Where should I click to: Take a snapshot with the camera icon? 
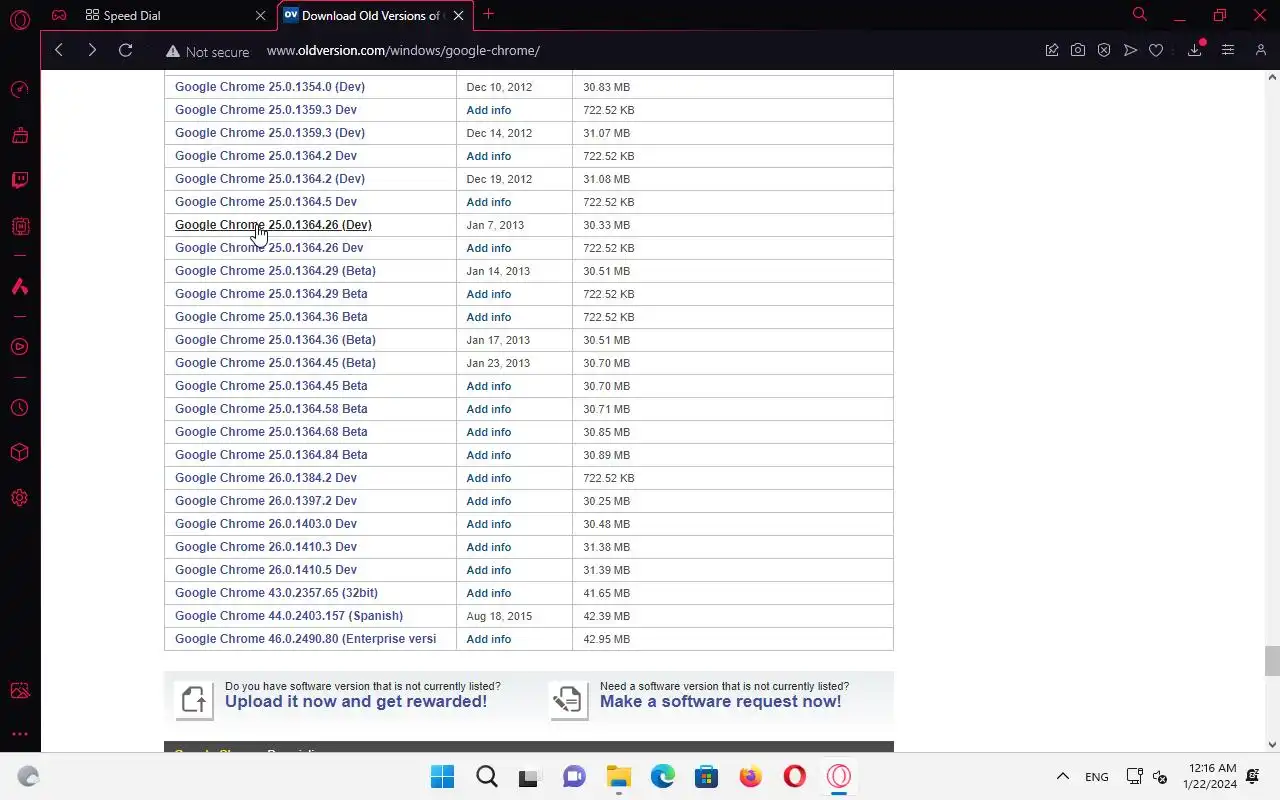coord(1078,50)
